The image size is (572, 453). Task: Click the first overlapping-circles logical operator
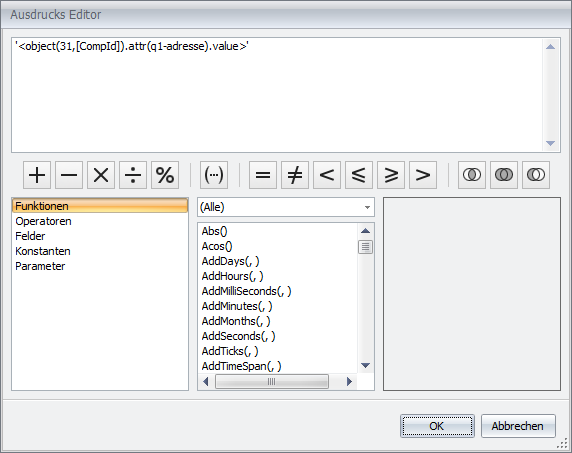point(472,175)
